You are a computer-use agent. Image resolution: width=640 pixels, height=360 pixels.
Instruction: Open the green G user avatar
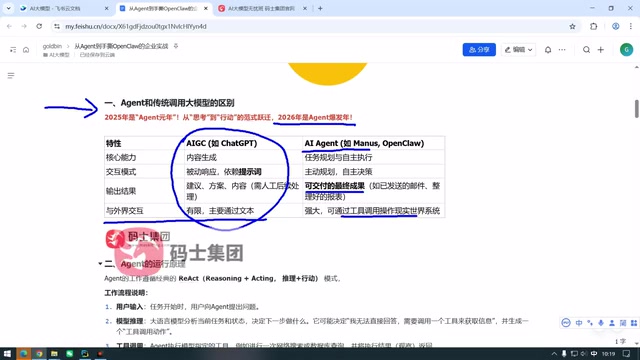[x=626, y=50]
